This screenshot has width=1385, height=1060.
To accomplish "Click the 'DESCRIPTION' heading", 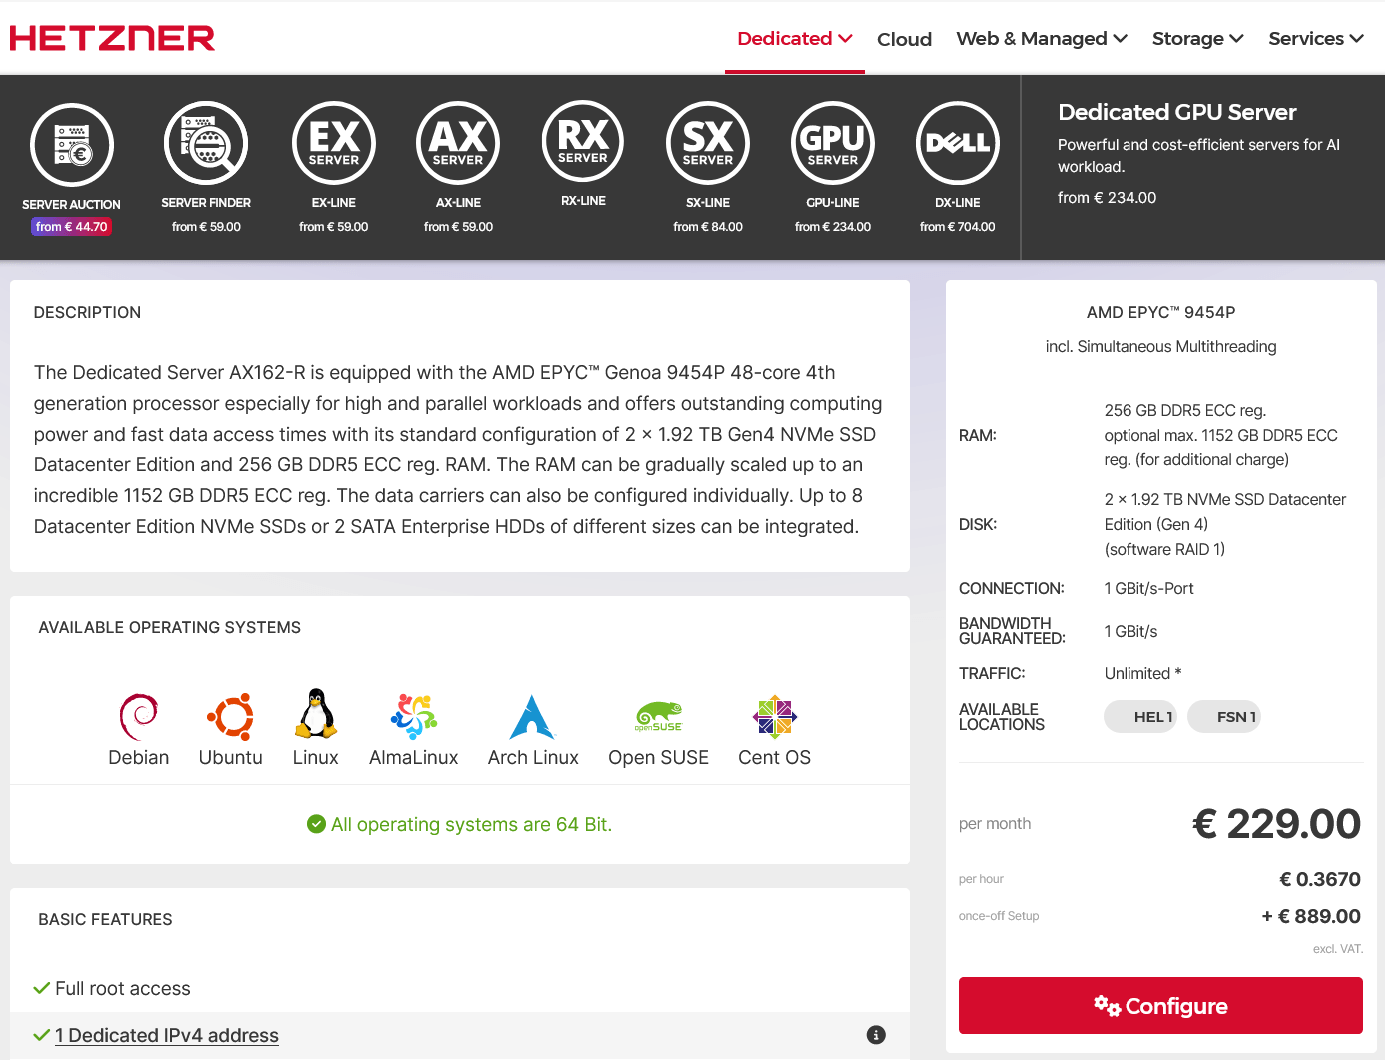I will 87,313.
